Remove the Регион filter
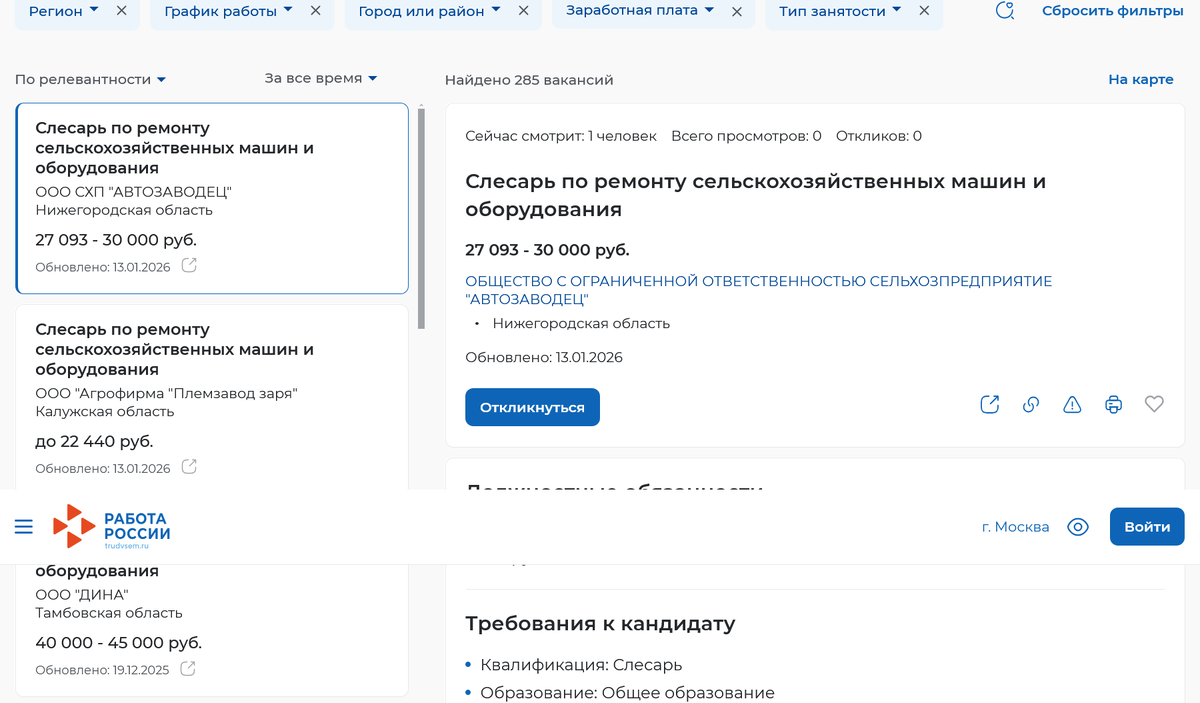Viewport: 1200px width, 703px height. 122,11
